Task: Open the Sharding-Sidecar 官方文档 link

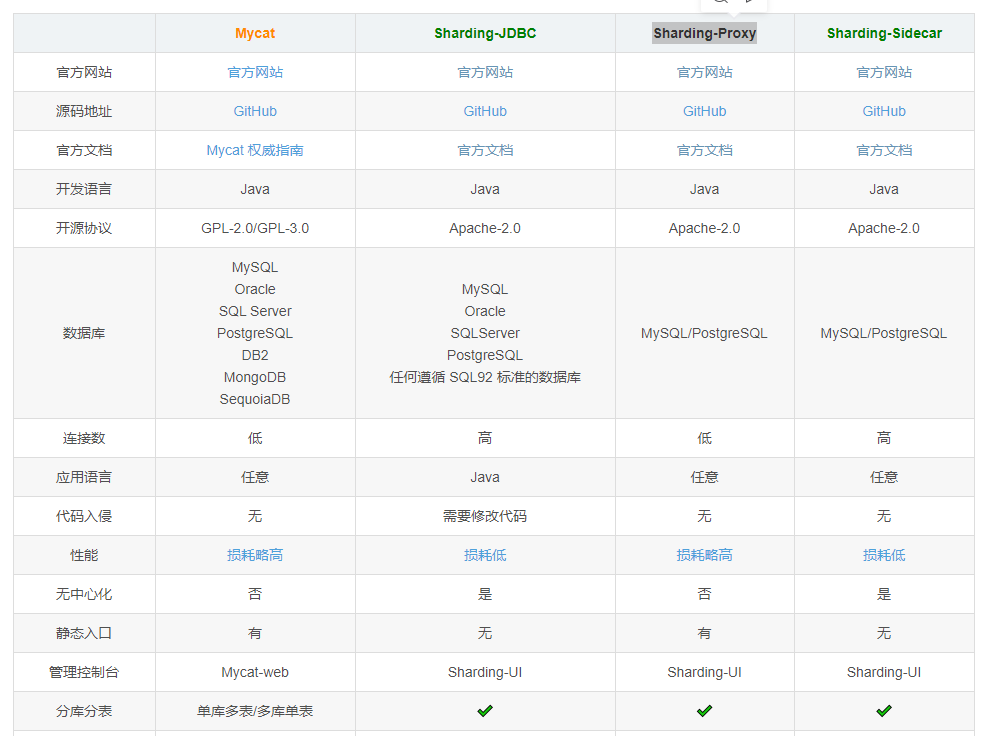Action: 884,150
